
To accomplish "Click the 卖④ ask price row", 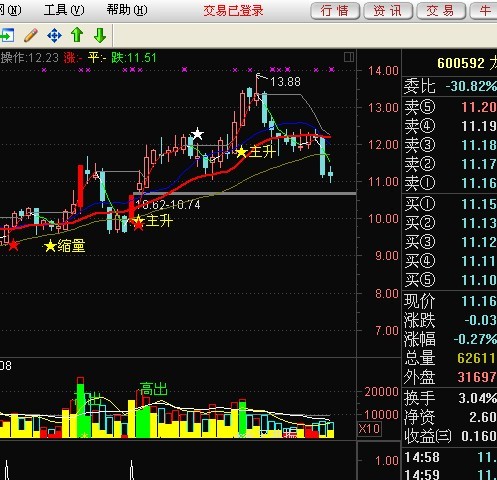I will point(450,126).
